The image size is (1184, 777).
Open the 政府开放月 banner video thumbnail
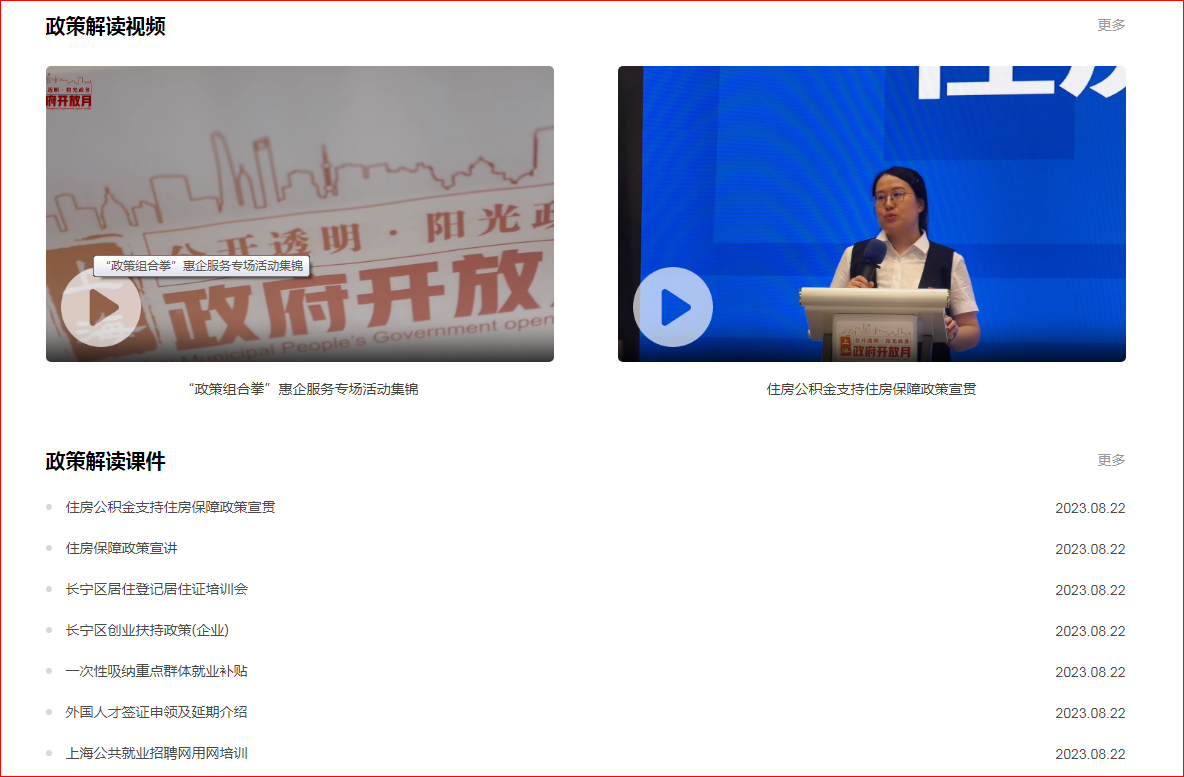(300, 214)
